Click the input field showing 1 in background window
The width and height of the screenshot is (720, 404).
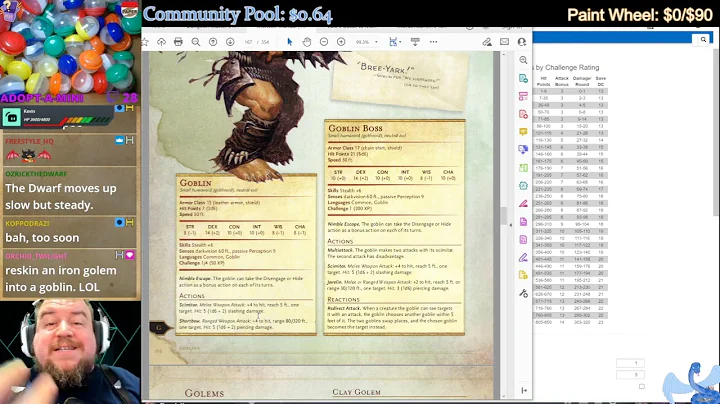click(x=630, y=363)
